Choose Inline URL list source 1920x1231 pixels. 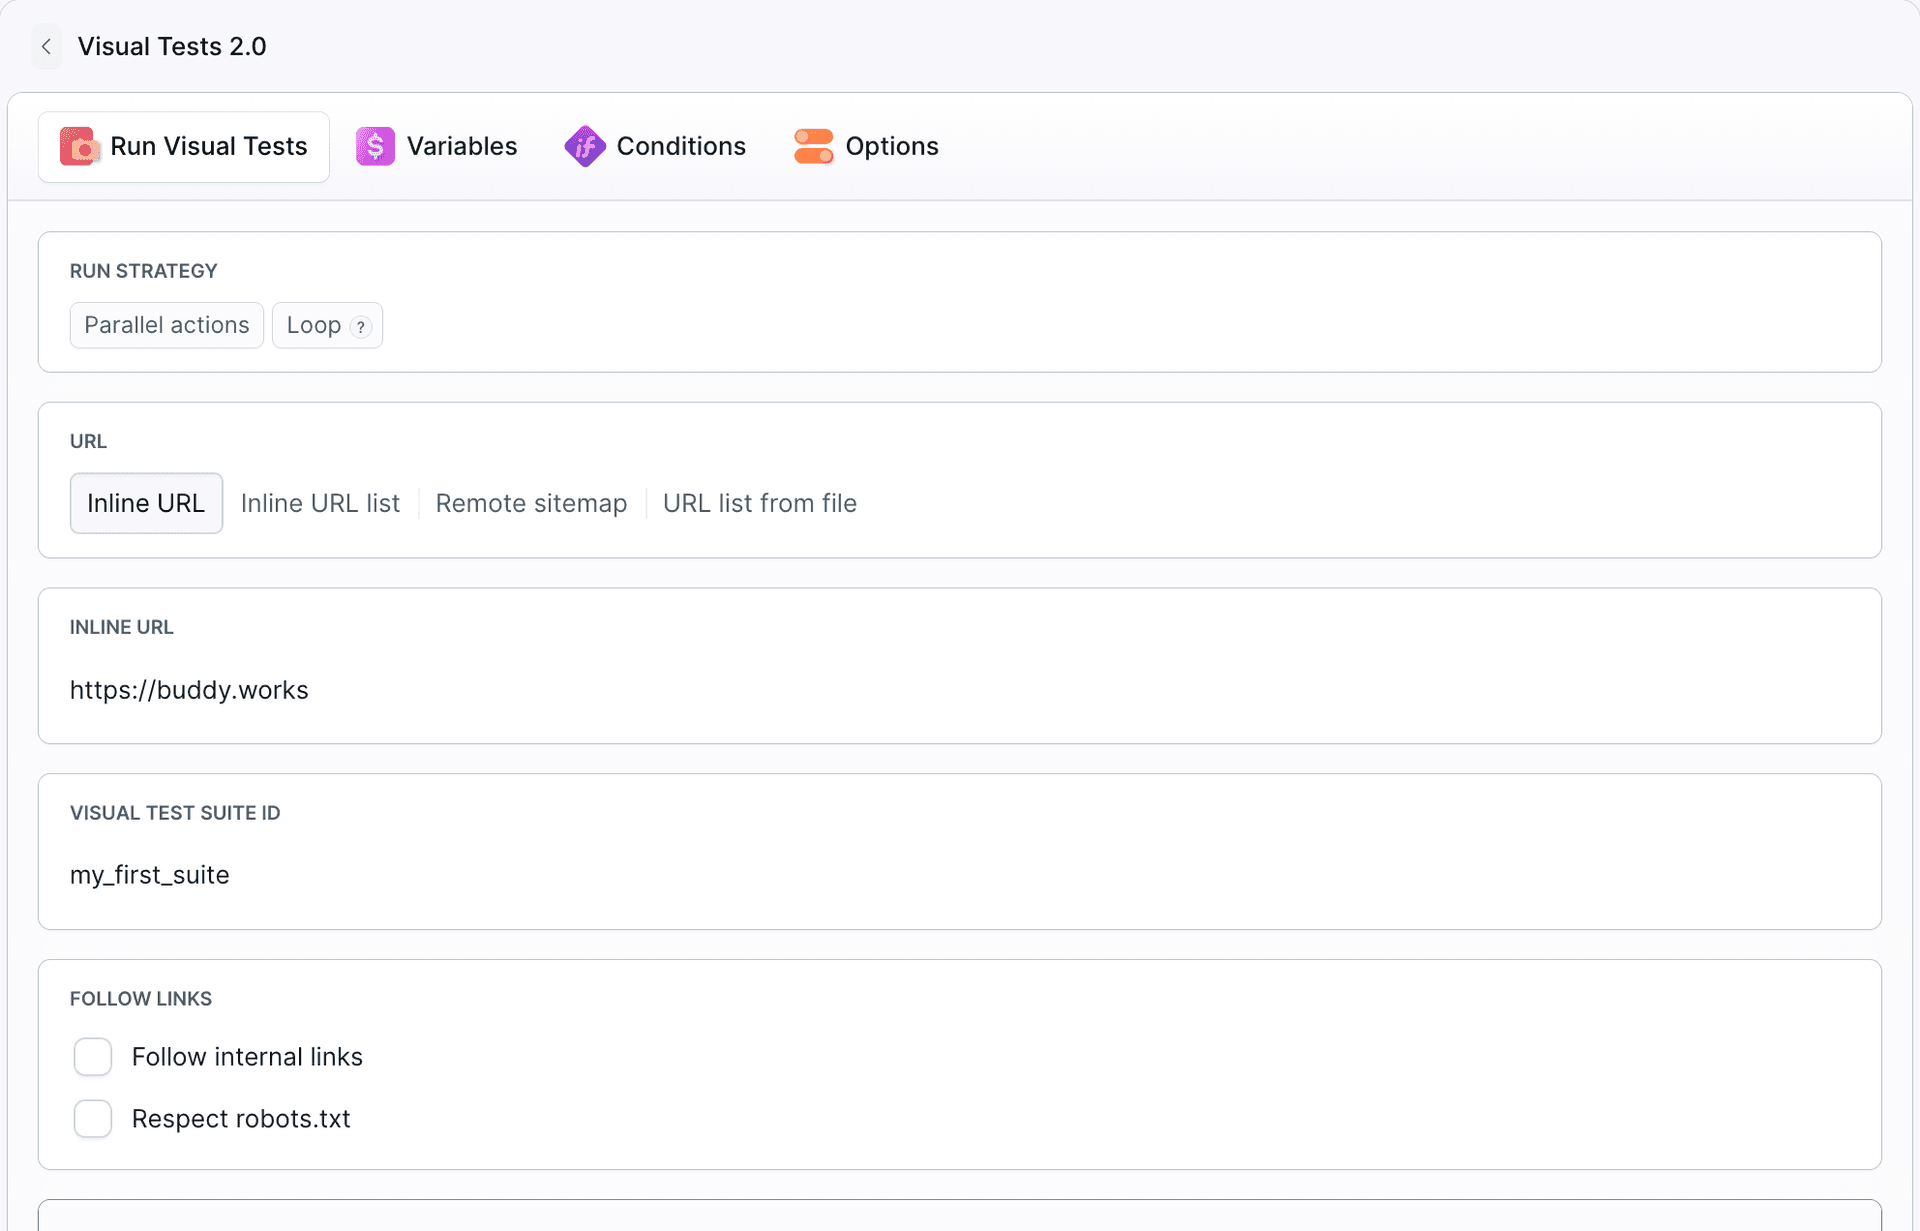[x=320, y=503]
